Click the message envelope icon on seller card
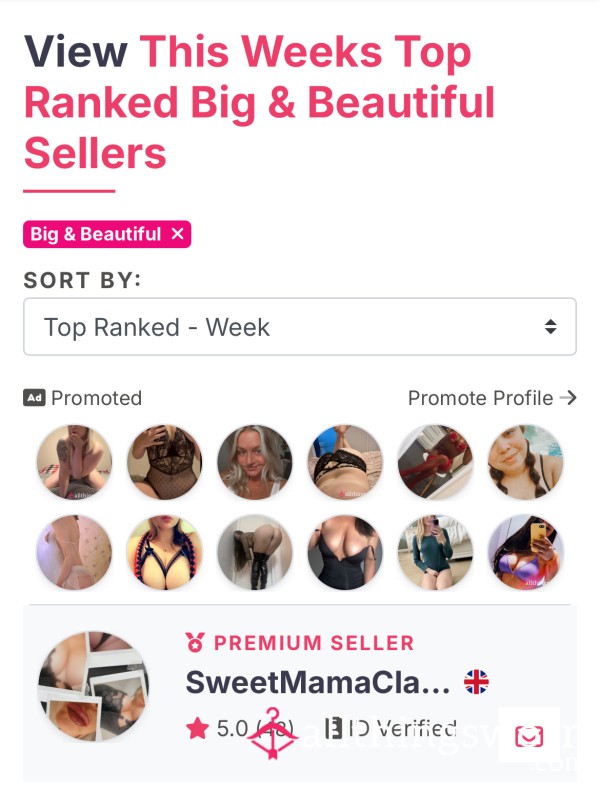The height and width of the screenshot is (788, 600). coord(529,737)
